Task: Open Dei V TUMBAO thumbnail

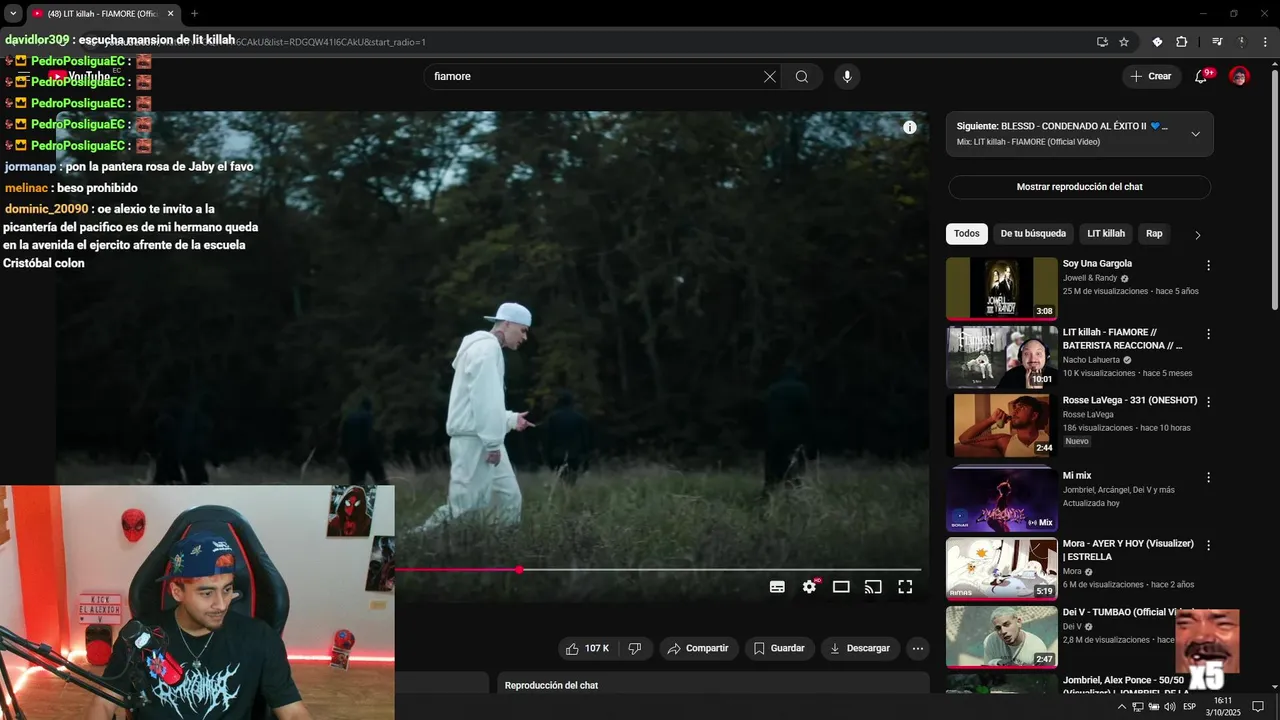Action: tap(1001, 636)
